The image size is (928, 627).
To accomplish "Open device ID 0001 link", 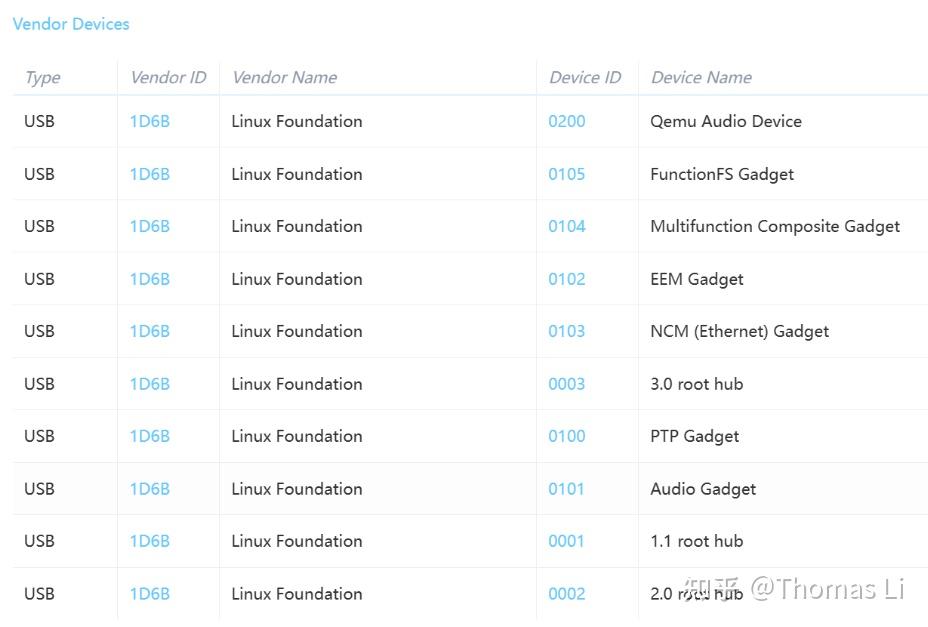I will coord(566,541).
